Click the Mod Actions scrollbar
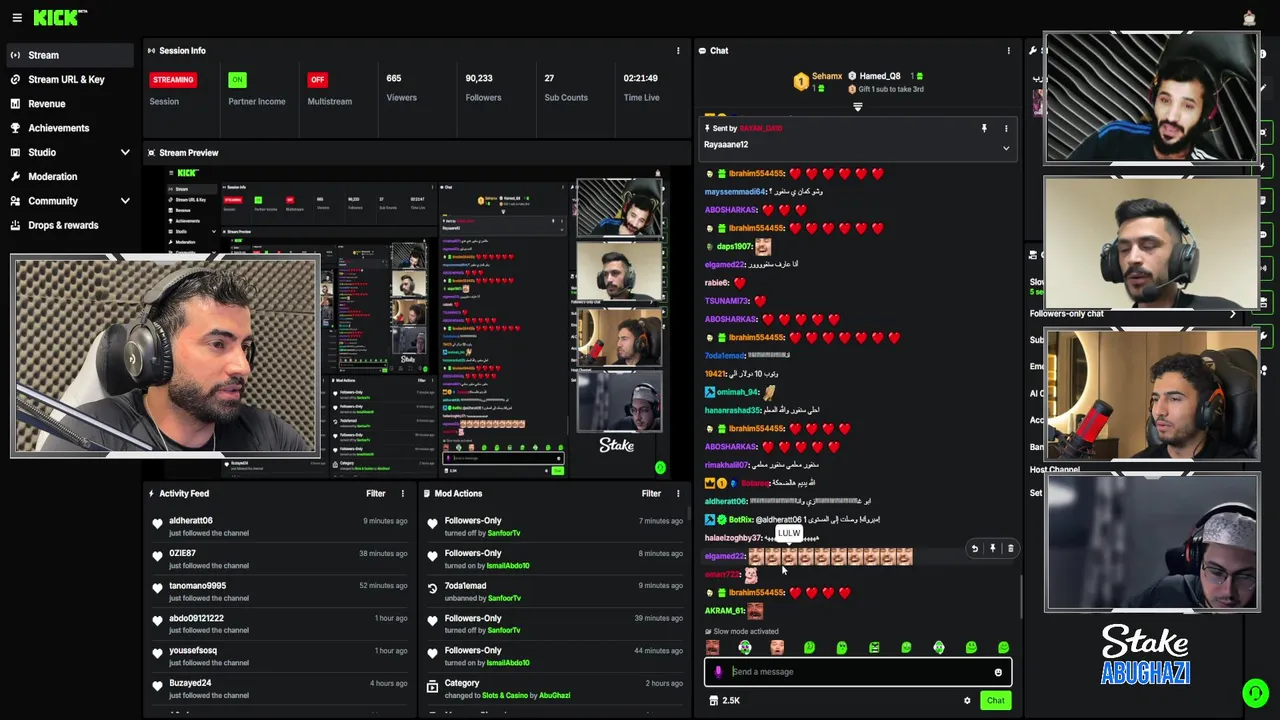1280x720 pixels. point(689,514)
